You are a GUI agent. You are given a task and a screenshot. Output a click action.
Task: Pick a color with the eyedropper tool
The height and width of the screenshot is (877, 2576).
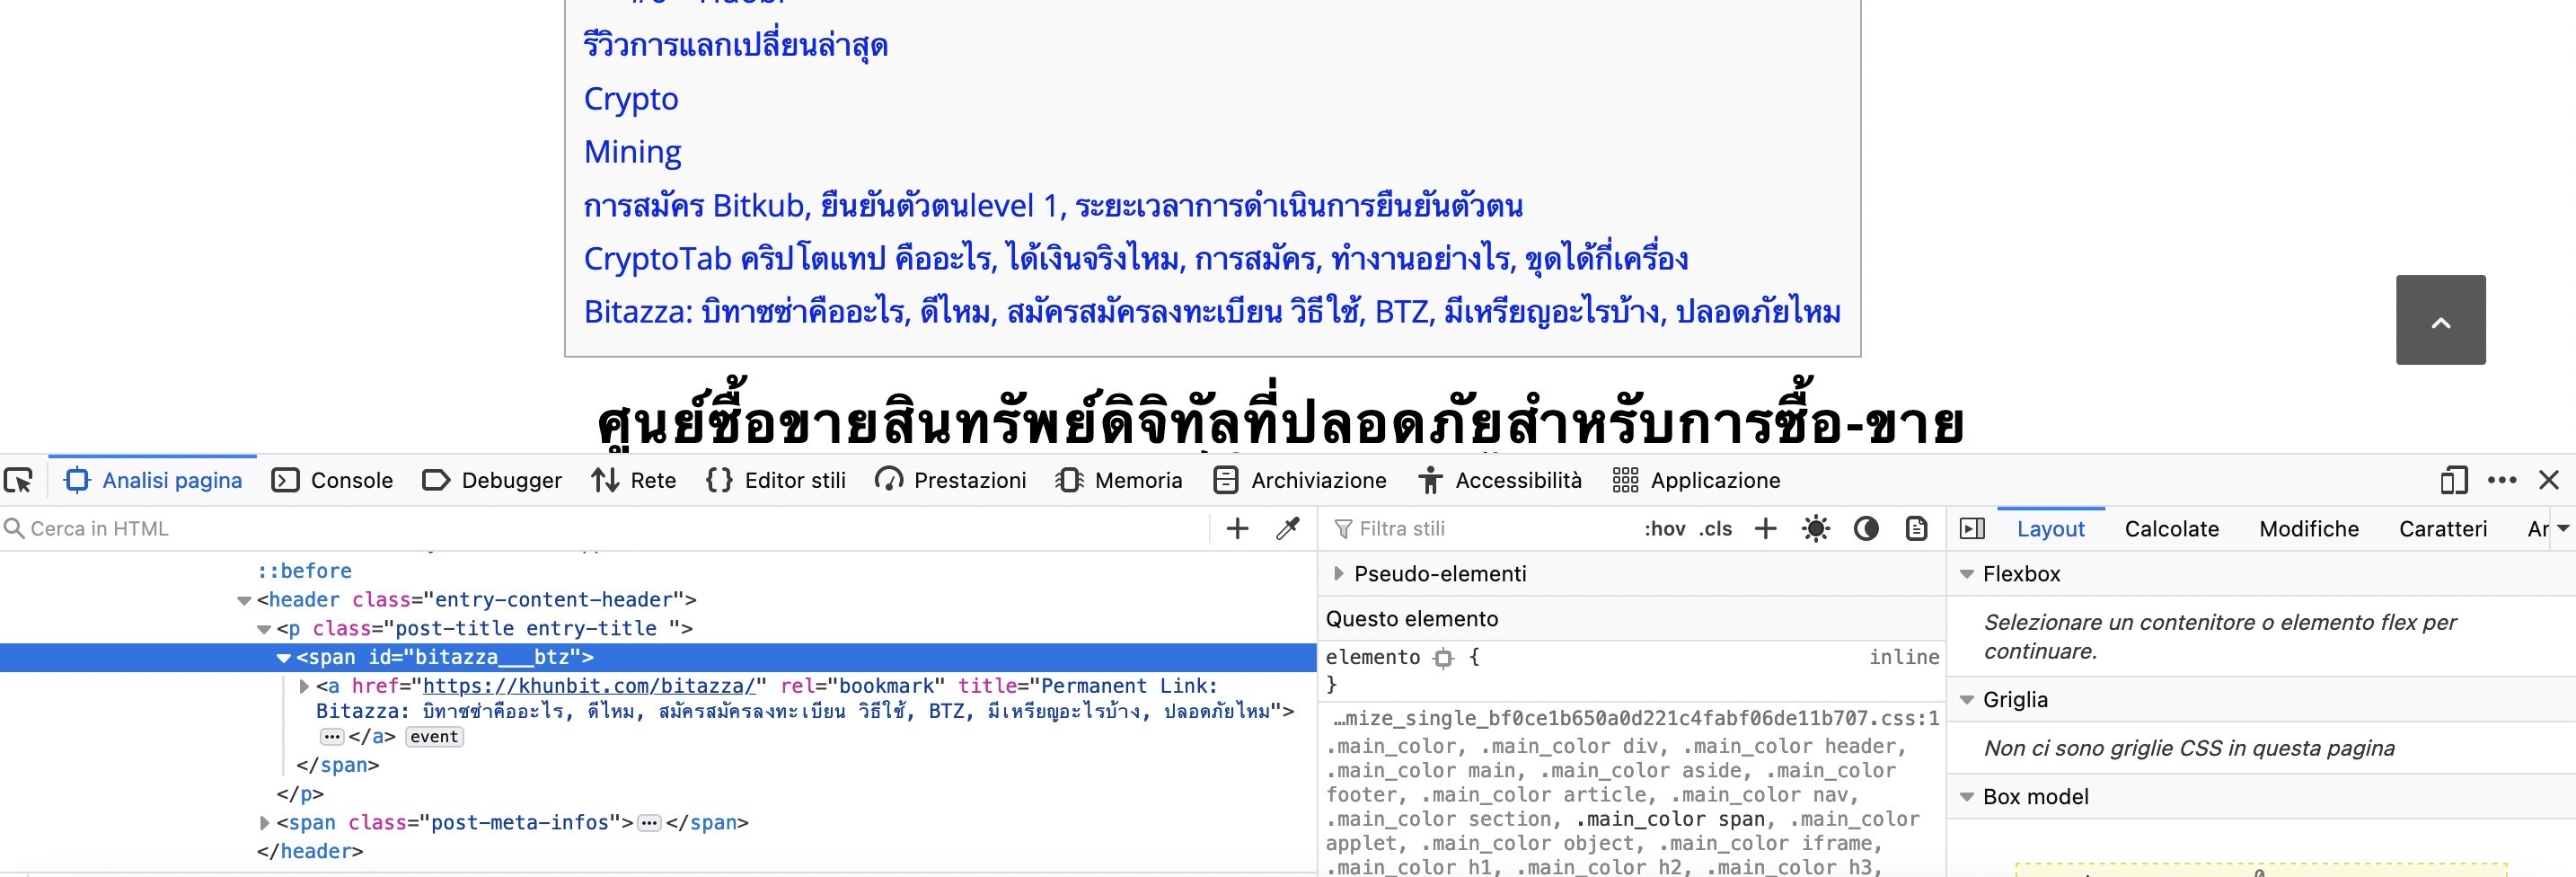tap(1288, 529)
